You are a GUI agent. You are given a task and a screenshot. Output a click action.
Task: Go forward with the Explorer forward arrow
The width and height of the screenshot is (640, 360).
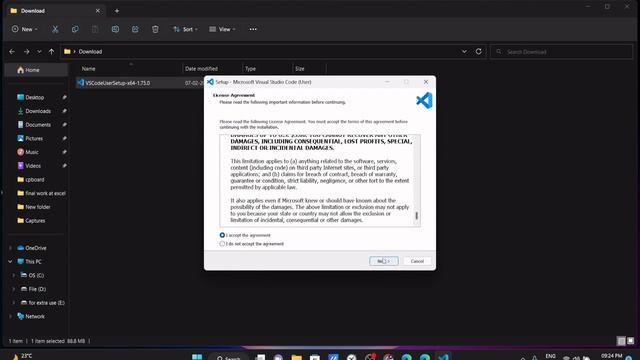point(27,52)
